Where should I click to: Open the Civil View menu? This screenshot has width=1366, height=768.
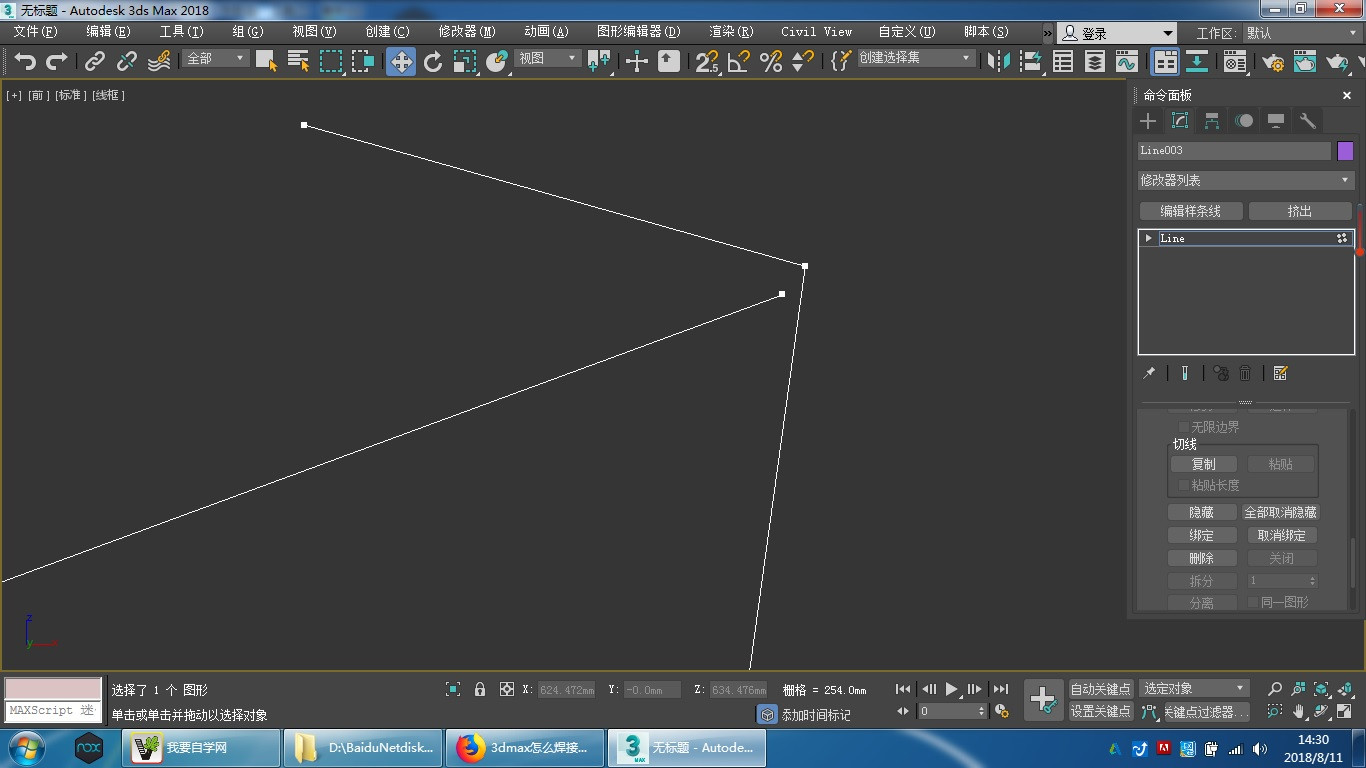(x=817, y=32)
